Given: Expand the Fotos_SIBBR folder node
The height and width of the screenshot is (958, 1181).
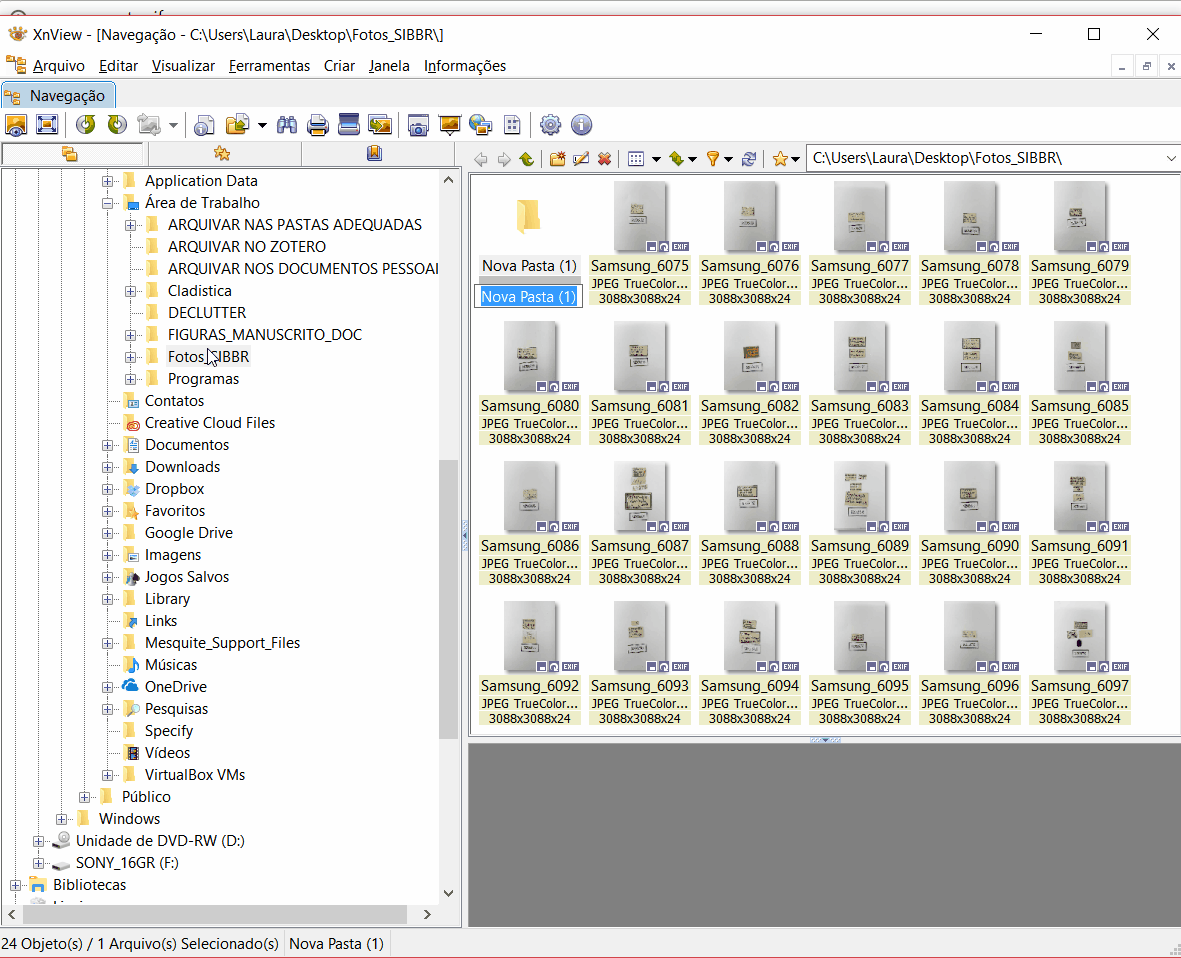Looking at the screenshot, I should 130,357.
